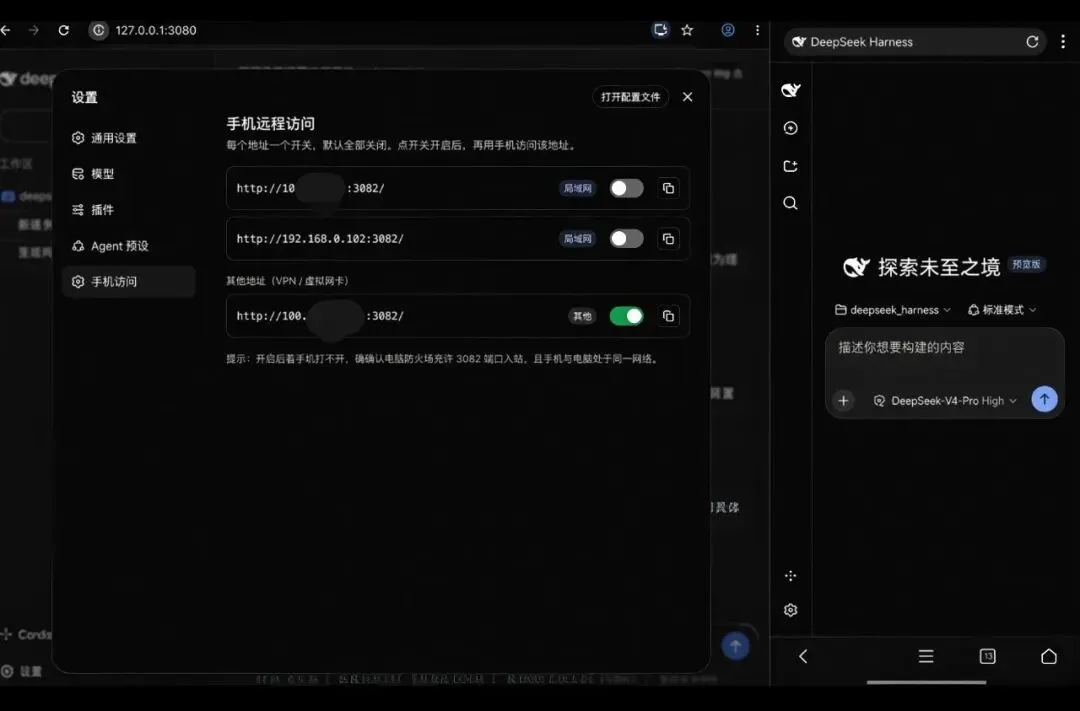
Task: Click the DeepSeek Harness address bar
Action: tap(914, 42)
